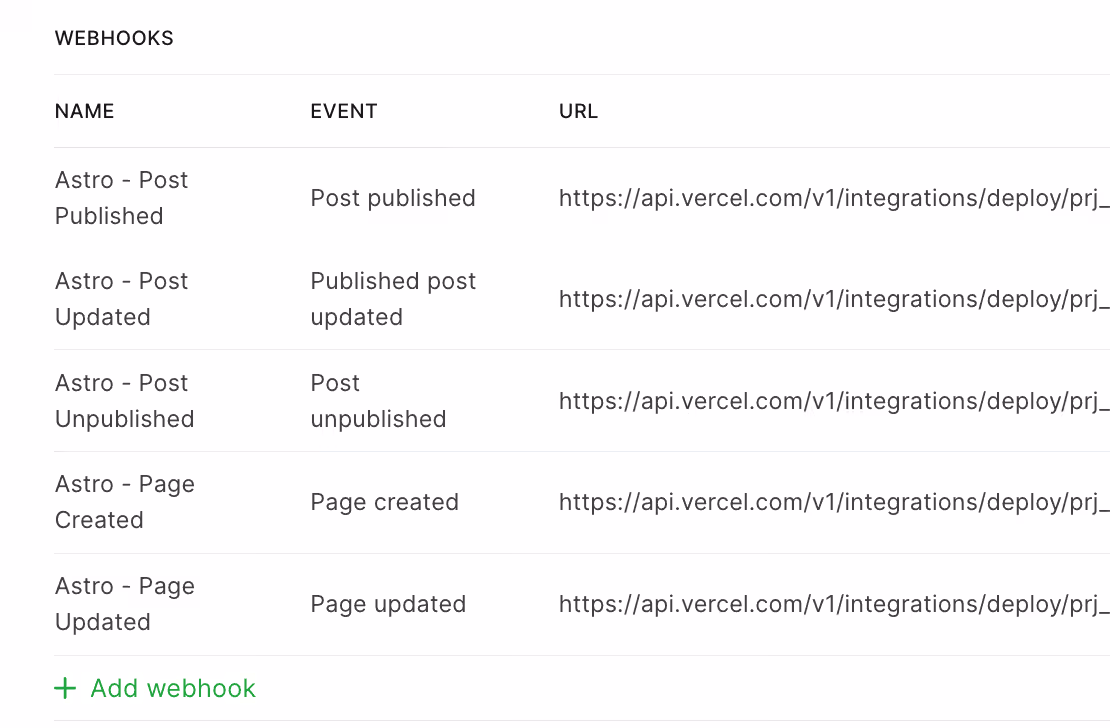Select the Astro - Post Updated webhook

pyautogui.click(x=121, y=299)
